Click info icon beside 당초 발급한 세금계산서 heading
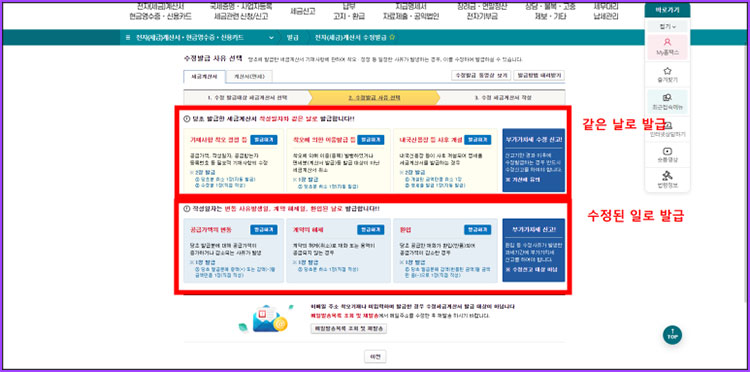 (x=186, y=118)
